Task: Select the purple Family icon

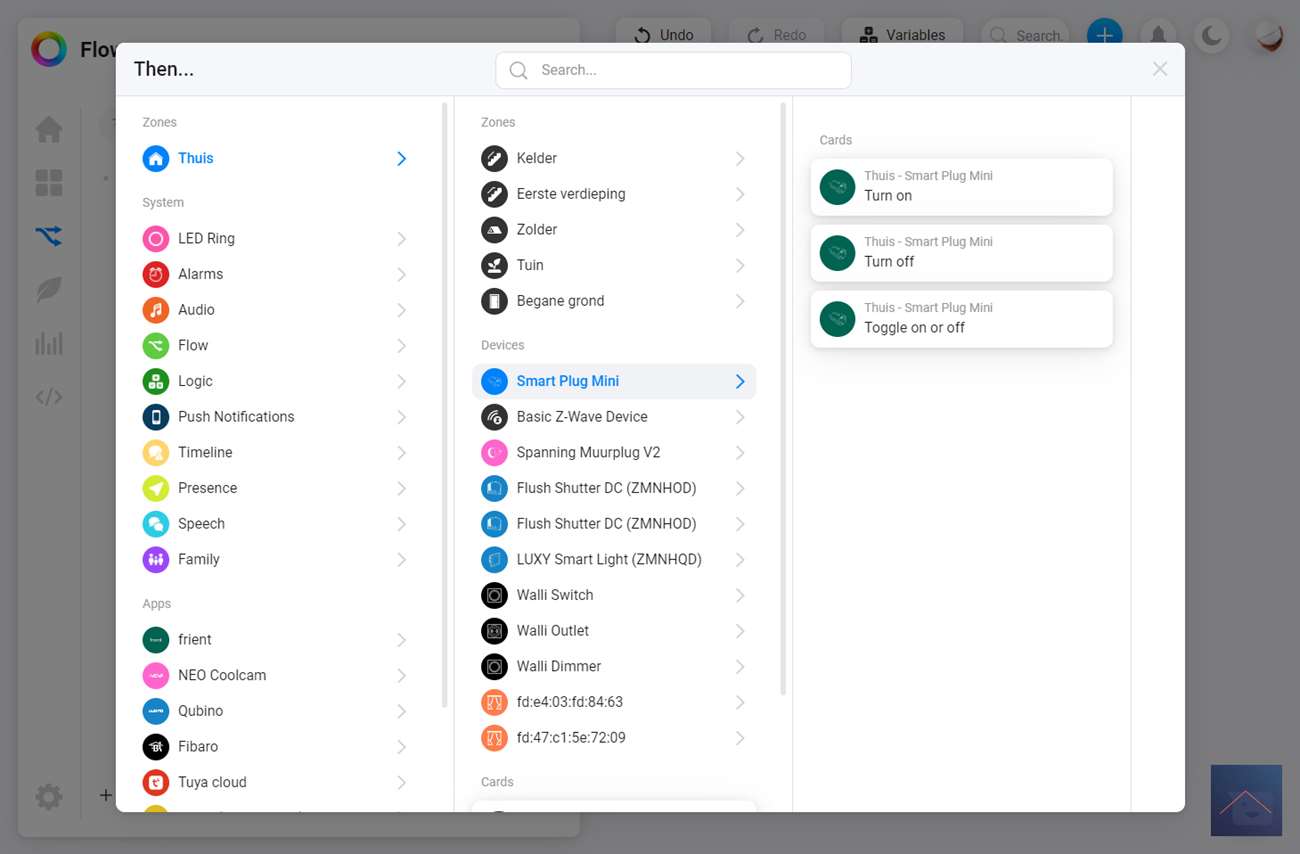Action: point(155,559)
